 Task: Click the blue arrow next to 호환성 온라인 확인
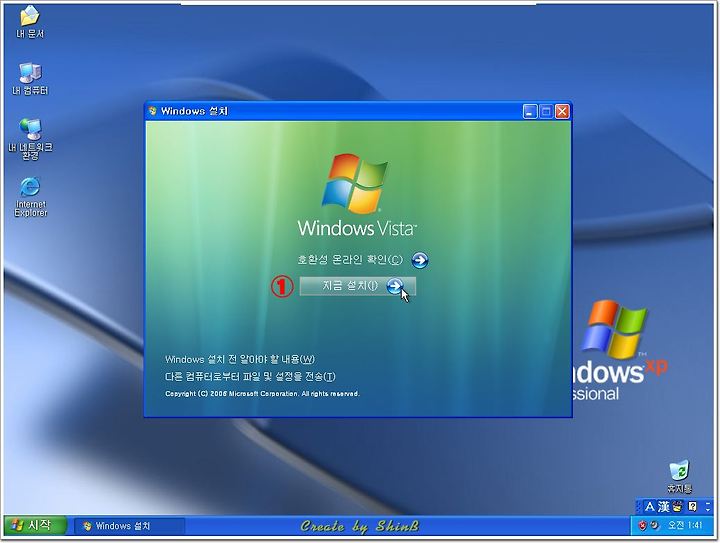click(420, 260)
